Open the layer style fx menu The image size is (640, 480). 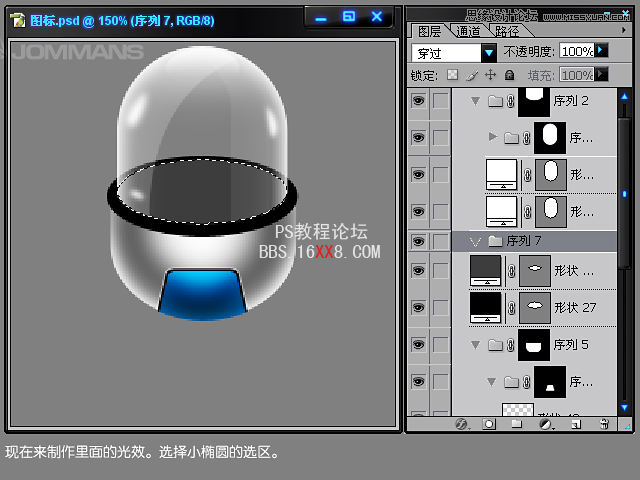462,424
